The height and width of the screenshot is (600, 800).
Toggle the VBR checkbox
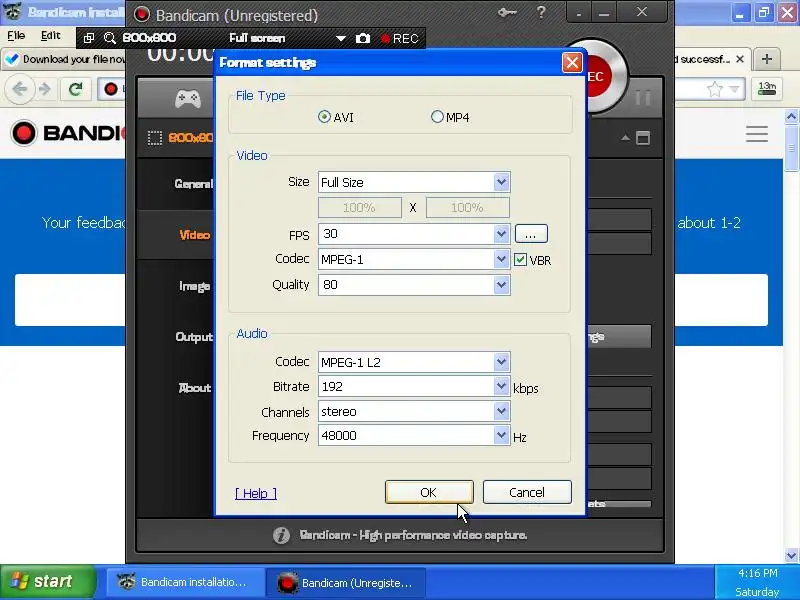(520, 260)
